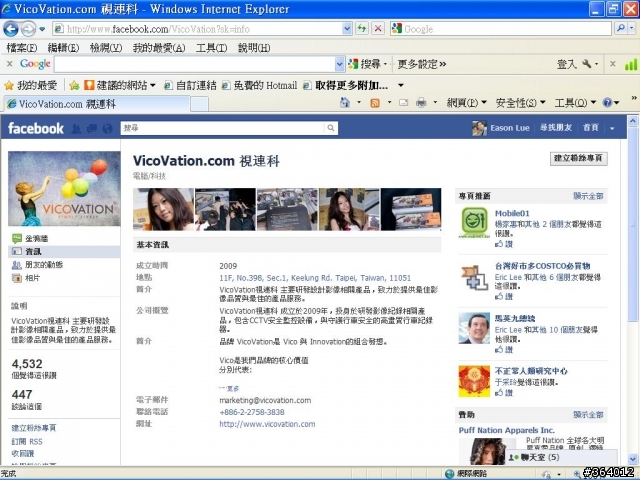Open the http://www.vicovation.com link
640x480 pixels.
267,424
